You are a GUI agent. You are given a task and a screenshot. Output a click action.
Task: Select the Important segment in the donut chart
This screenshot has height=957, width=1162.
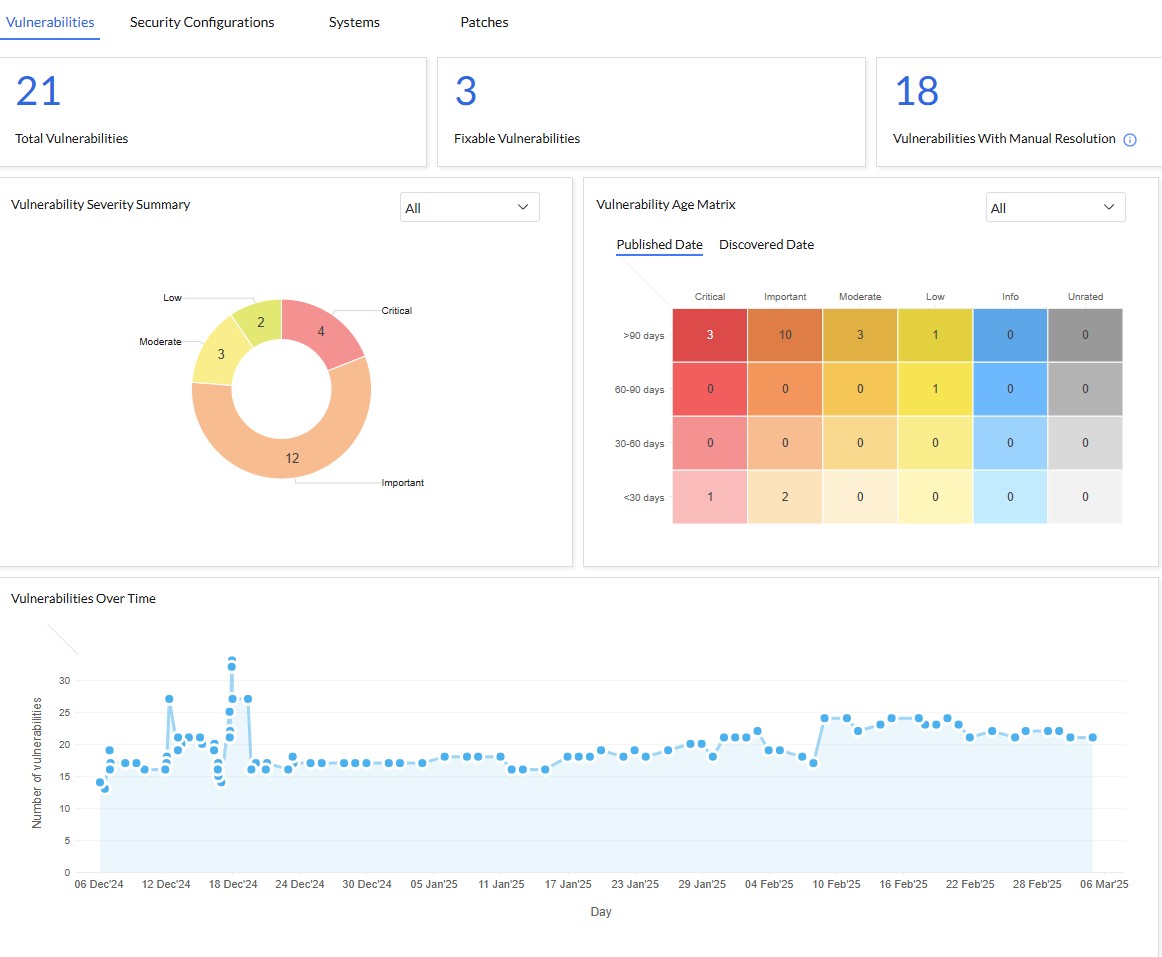point(292,457)
